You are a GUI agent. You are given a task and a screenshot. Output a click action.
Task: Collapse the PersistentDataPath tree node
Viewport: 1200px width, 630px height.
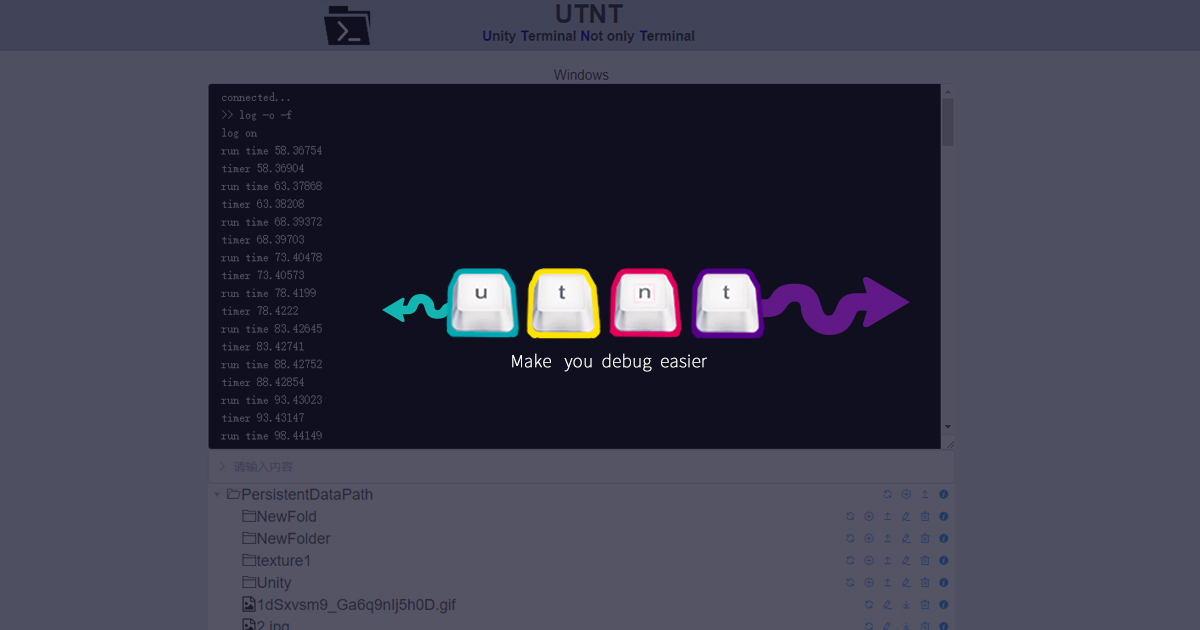[217, 494]
